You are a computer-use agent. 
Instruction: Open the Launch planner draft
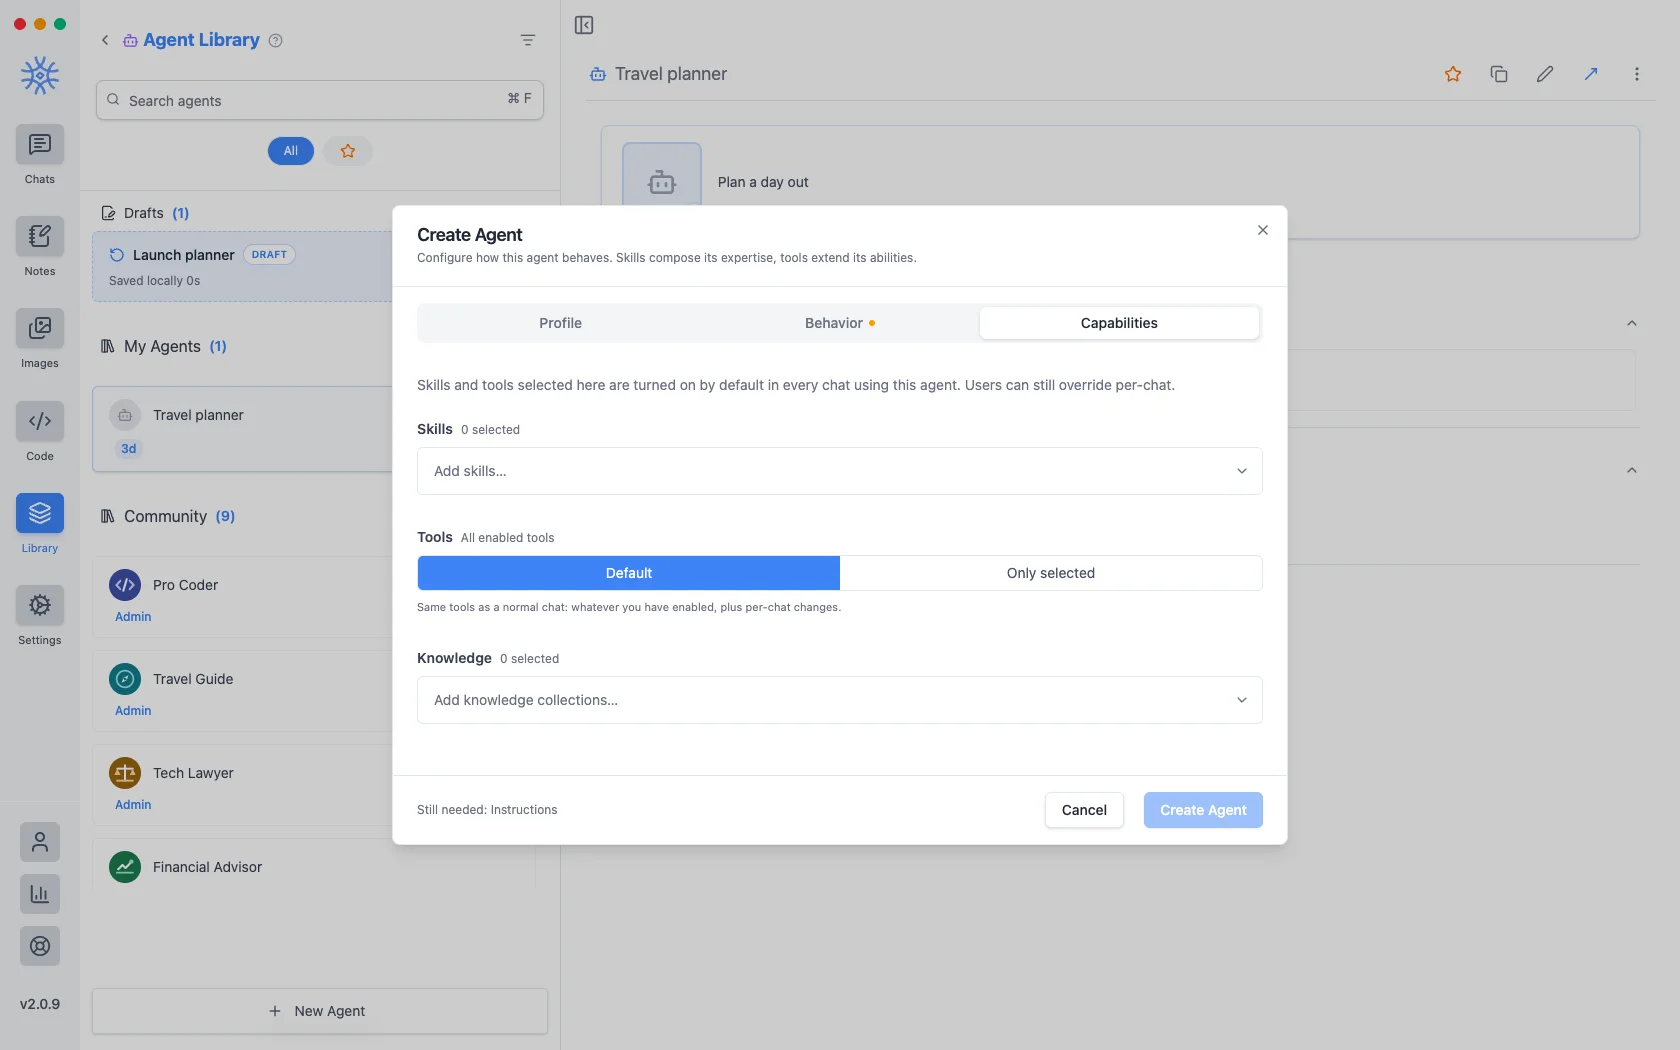pos(242,266)
